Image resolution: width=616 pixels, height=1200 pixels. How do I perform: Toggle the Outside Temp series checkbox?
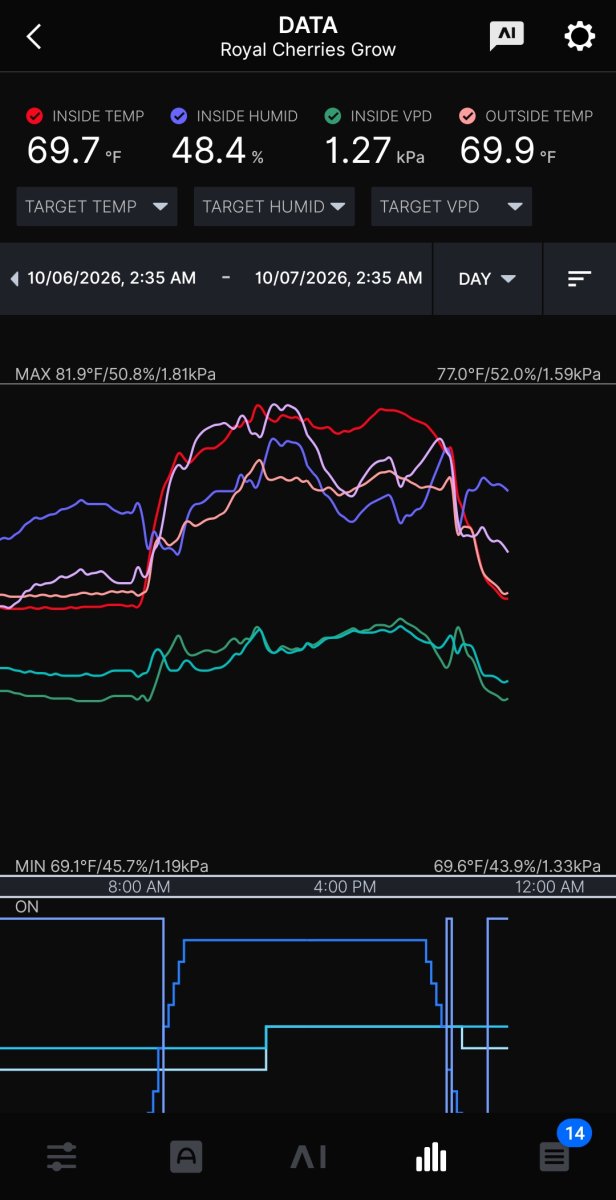[x=468, y=116]
